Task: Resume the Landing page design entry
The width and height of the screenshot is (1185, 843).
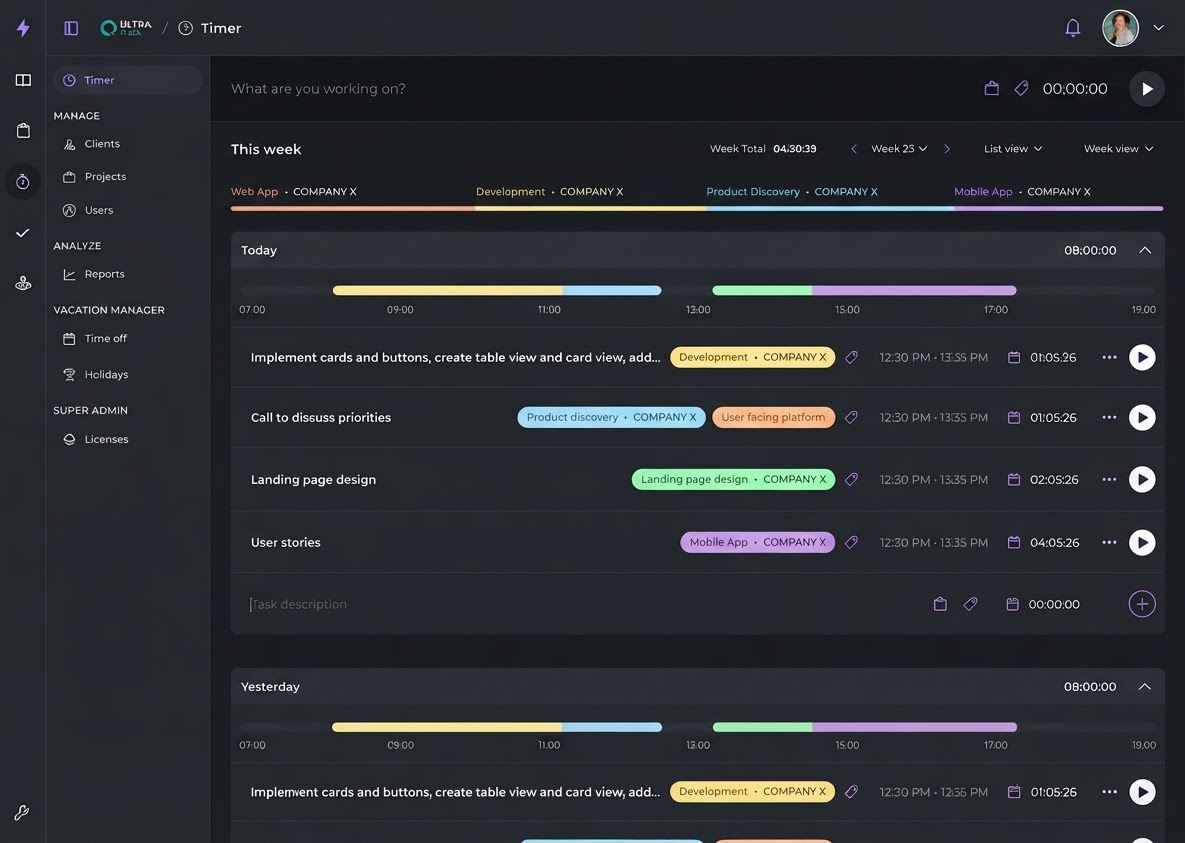Action: 1142,479
